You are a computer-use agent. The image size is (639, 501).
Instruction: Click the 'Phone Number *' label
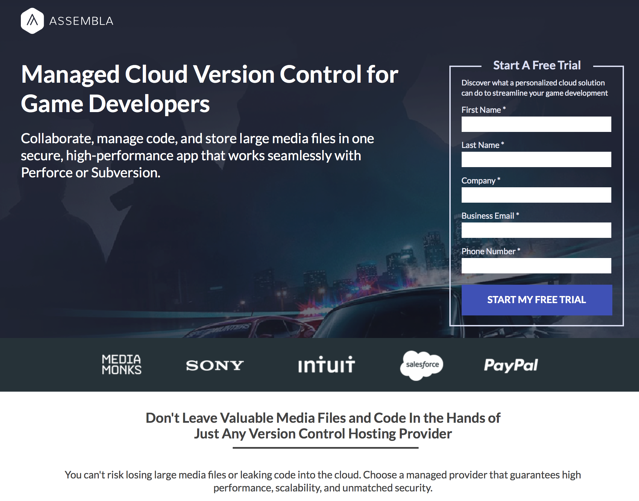point(491,252)
